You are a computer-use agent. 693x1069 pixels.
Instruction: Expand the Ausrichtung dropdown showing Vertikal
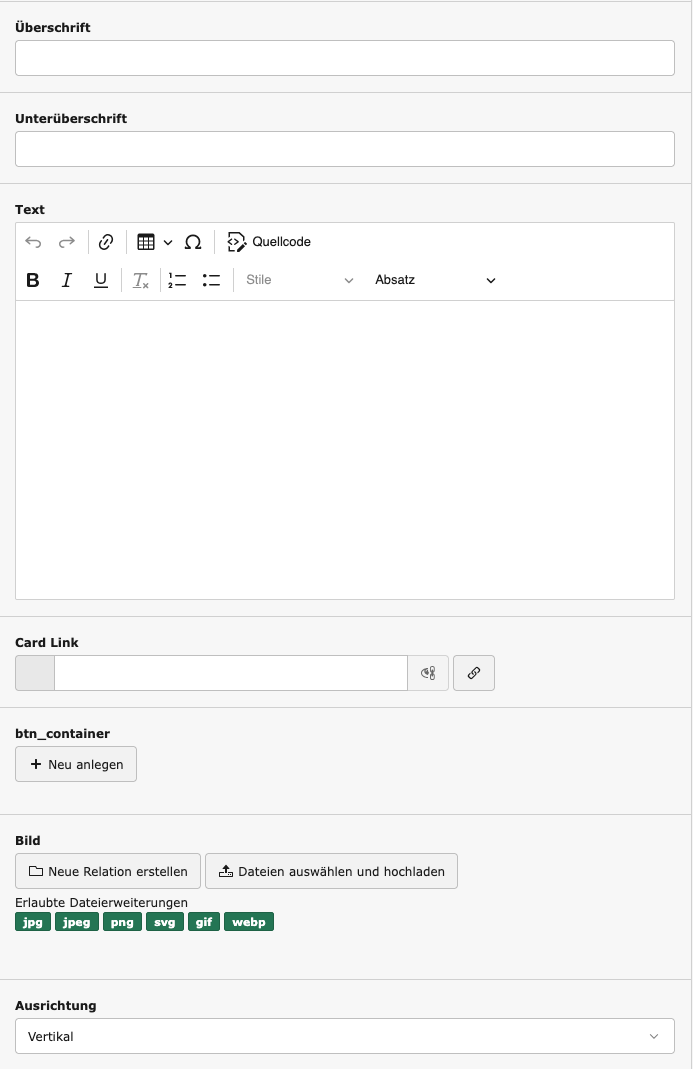(345, 1036)
